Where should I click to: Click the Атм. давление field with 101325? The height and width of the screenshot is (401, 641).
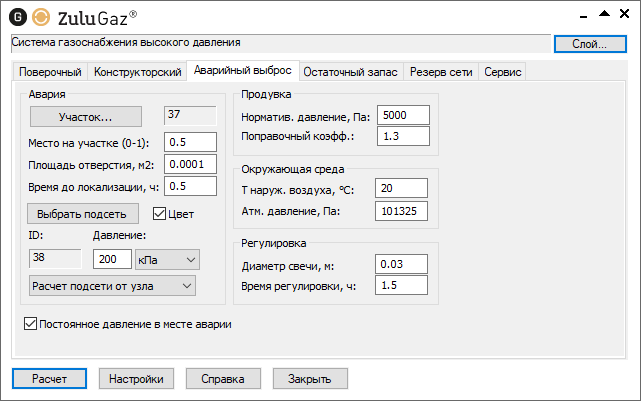(401, 211)
